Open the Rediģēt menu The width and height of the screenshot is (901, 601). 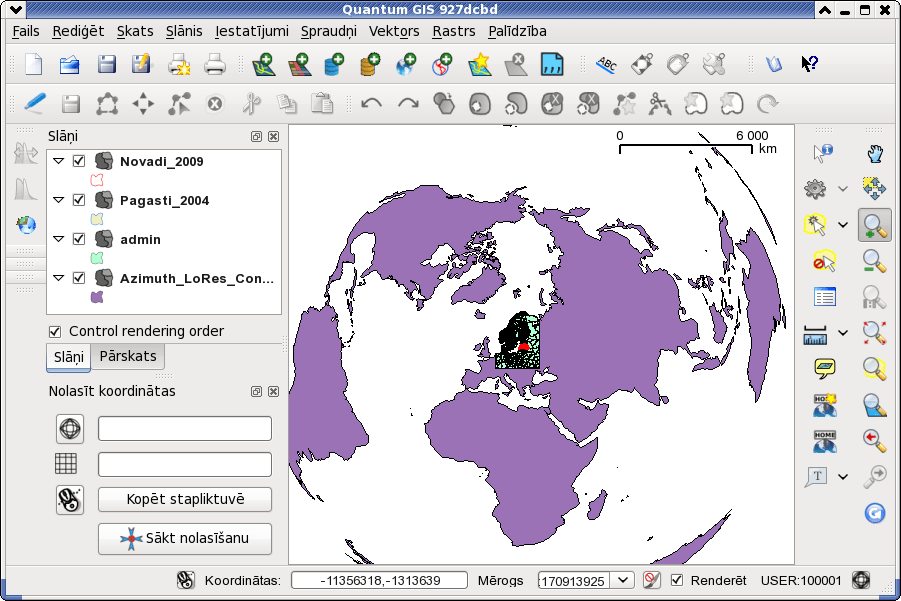click(x=78, y=31)
